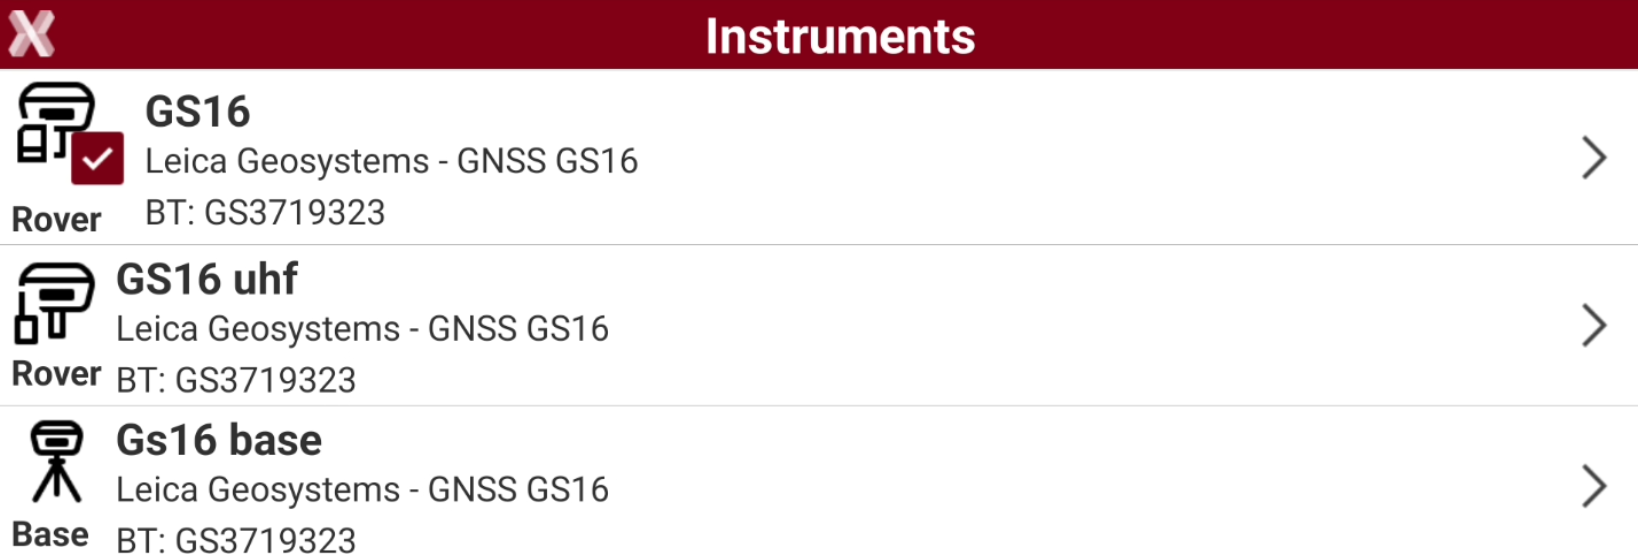This screenshot has height=560, width=1638.
Task: Open details chevron for Gs16 base
Action: (1594, 486)
